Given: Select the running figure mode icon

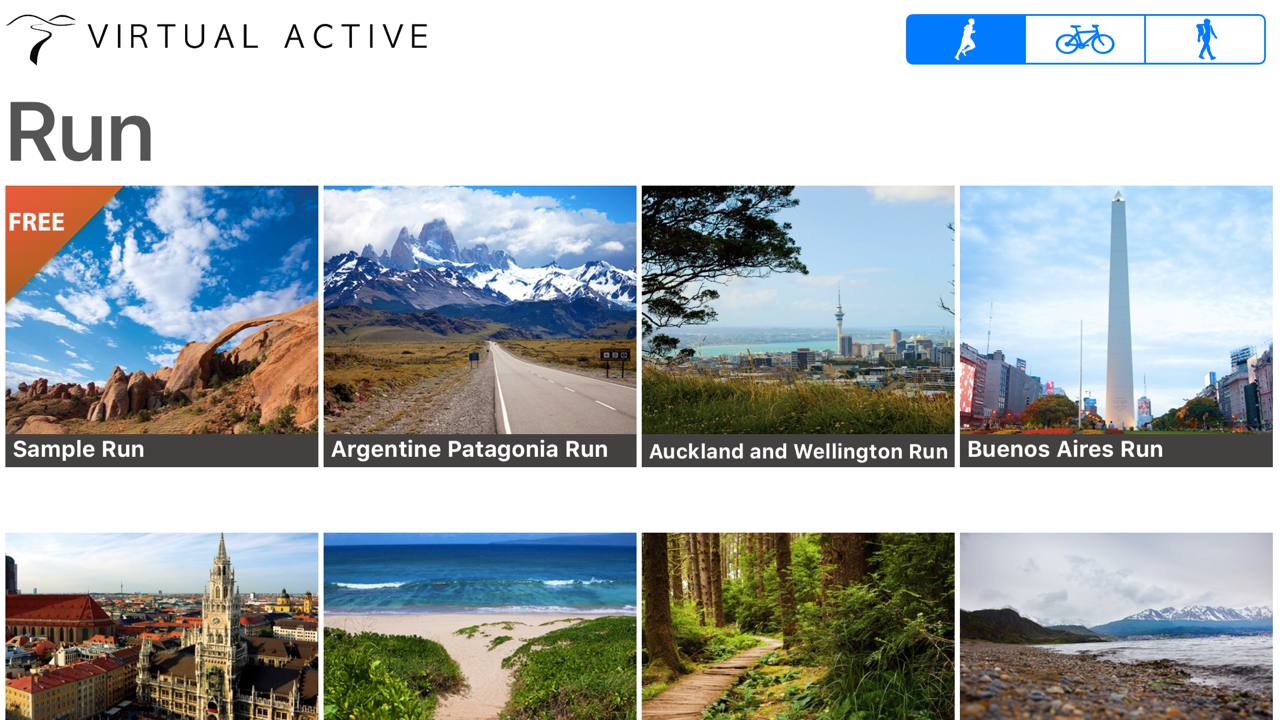Looking at the screenshot, I should point(966,39).
